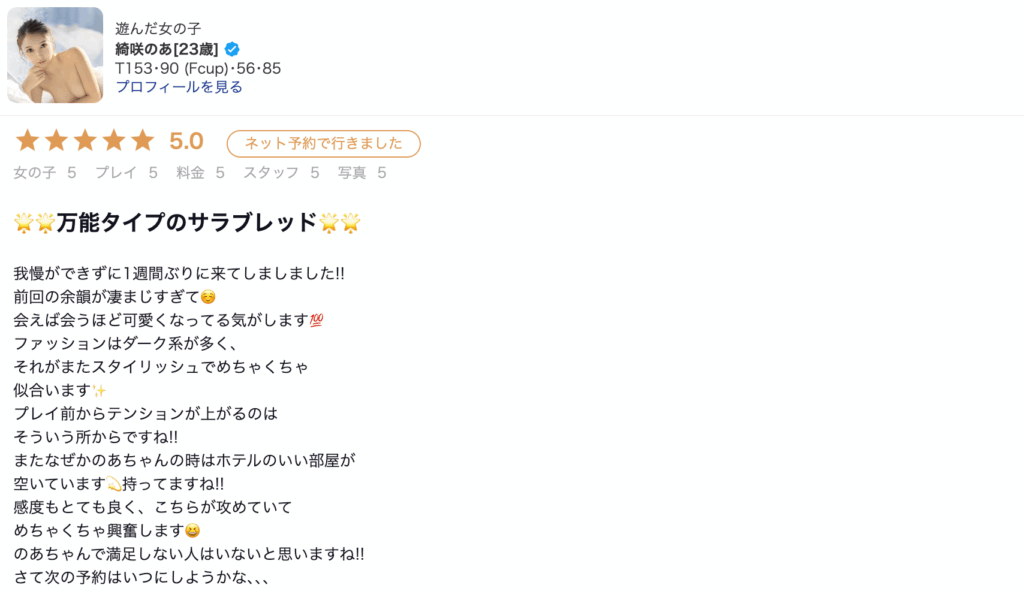
Task: Click the 遊んだ女の子 label
Action: tap(158, 29)
